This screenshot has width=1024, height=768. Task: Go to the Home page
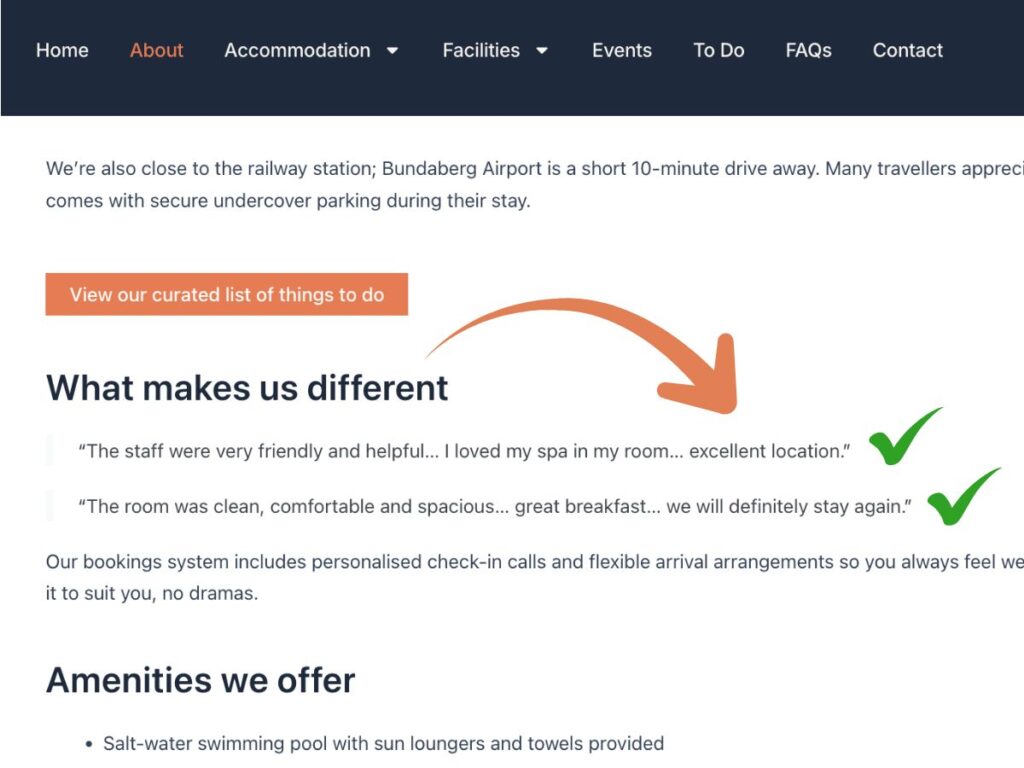62,50
